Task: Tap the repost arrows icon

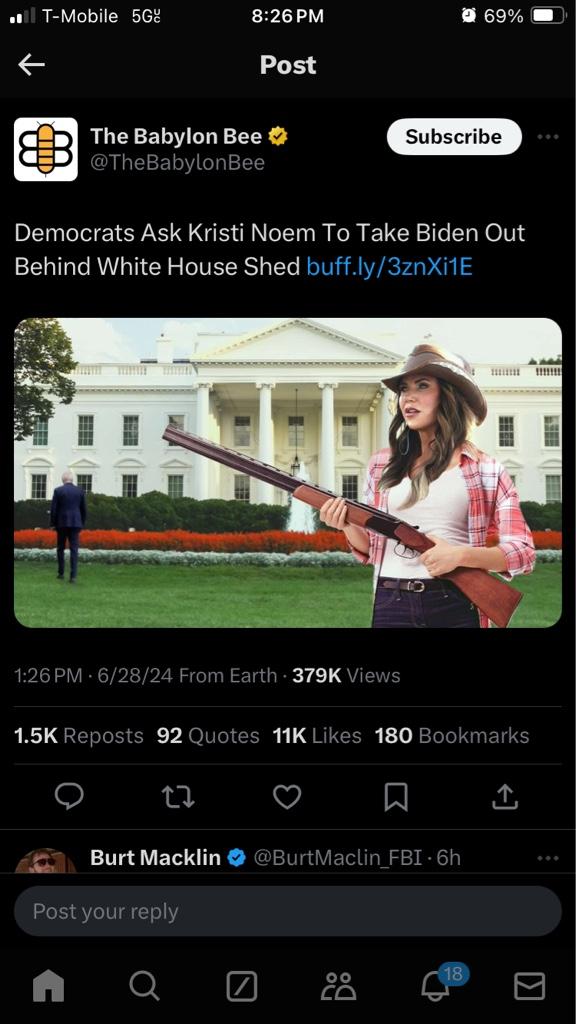Action: coord(178,797)
